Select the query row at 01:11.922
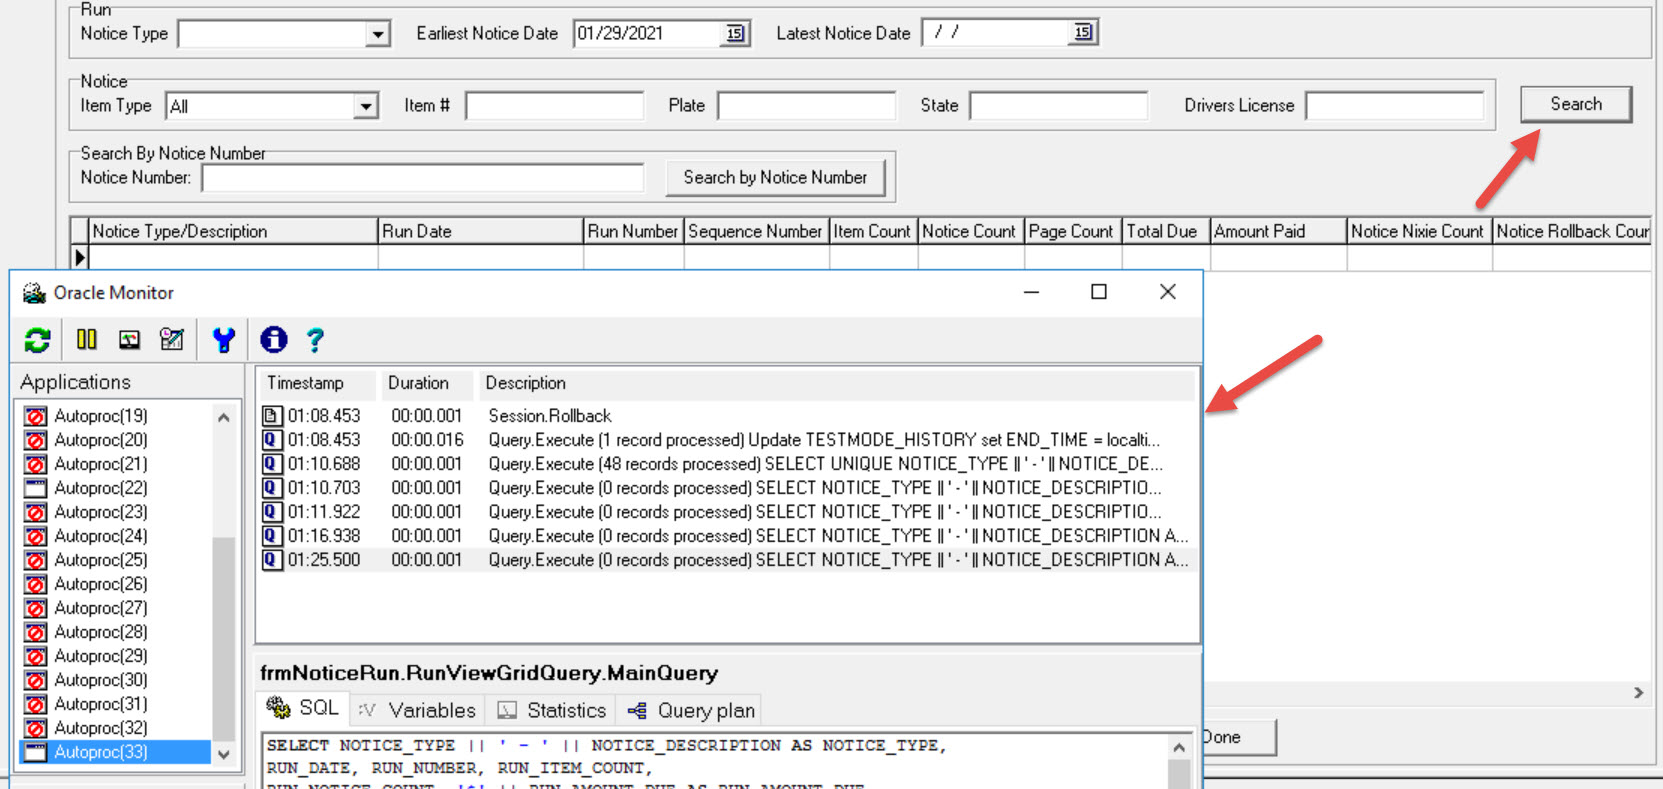 (727, 511)
